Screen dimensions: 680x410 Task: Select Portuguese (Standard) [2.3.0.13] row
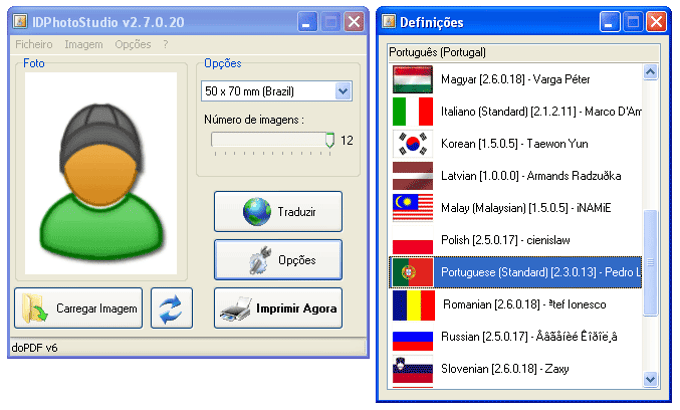pyautogui.click(x=515, y=272)
